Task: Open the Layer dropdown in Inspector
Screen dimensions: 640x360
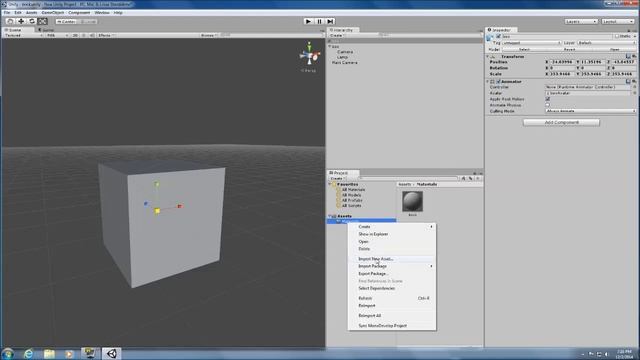Action: 607,43
